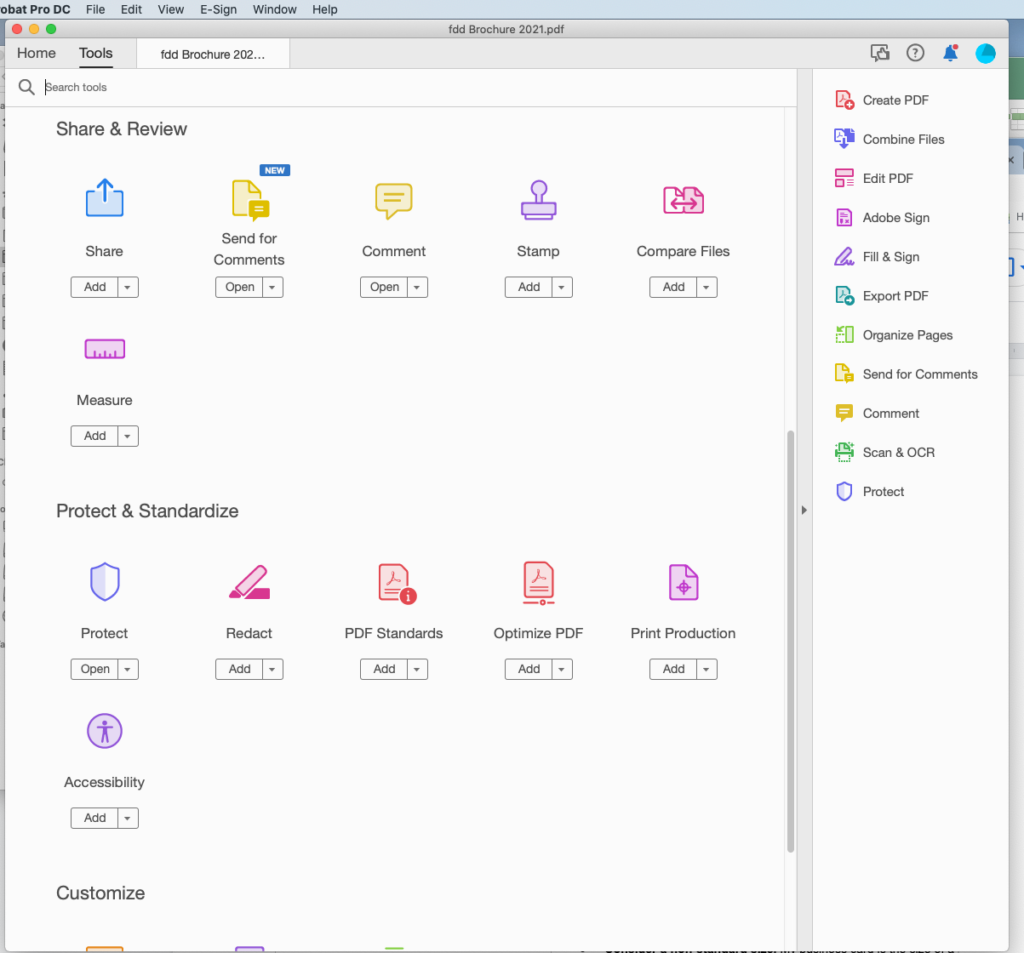This screenshot has height=953, width=1024.
Task: Select the Redact tool icon
Action: 249,582
